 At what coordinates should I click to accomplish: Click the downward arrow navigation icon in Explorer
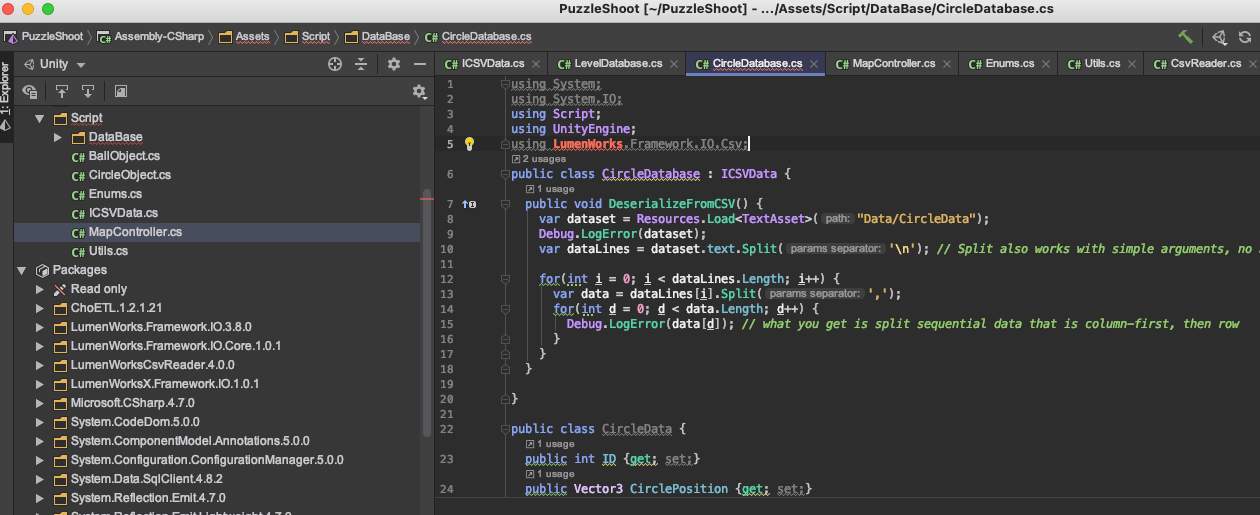coord(88,91)
